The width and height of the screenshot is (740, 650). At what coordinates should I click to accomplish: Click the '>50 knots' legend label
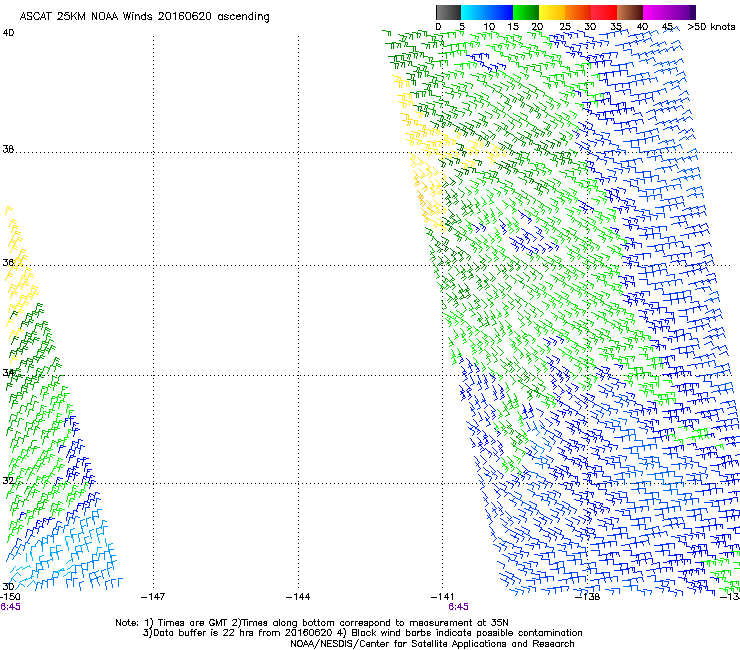[711, 27]
